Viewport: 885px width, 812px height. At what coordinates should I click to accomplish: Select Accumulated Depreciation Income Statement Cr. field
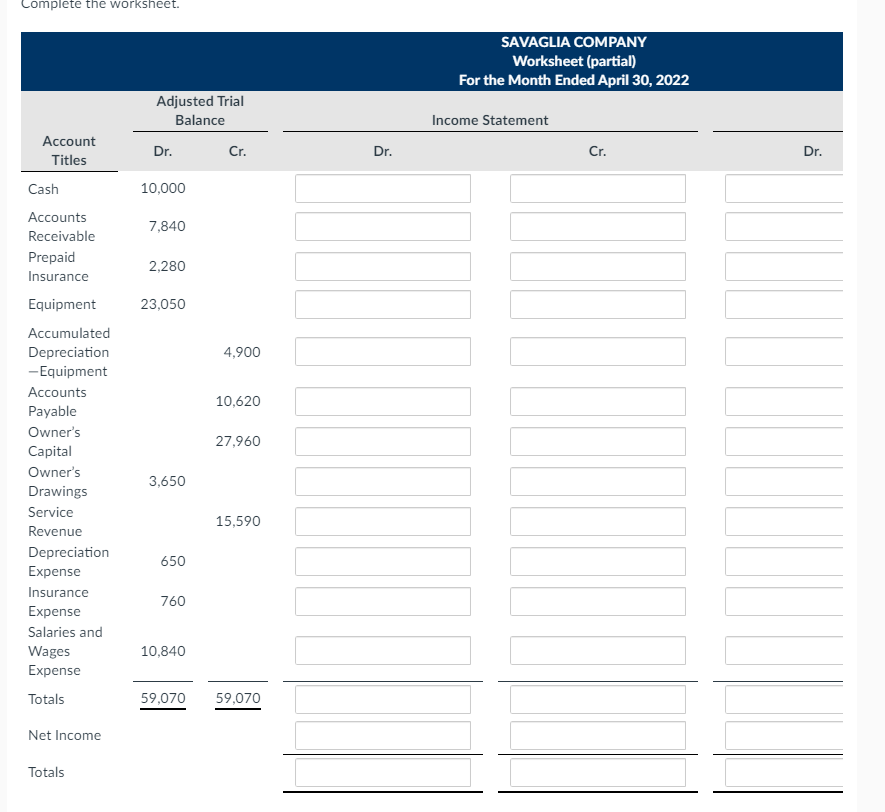[598, 352]
